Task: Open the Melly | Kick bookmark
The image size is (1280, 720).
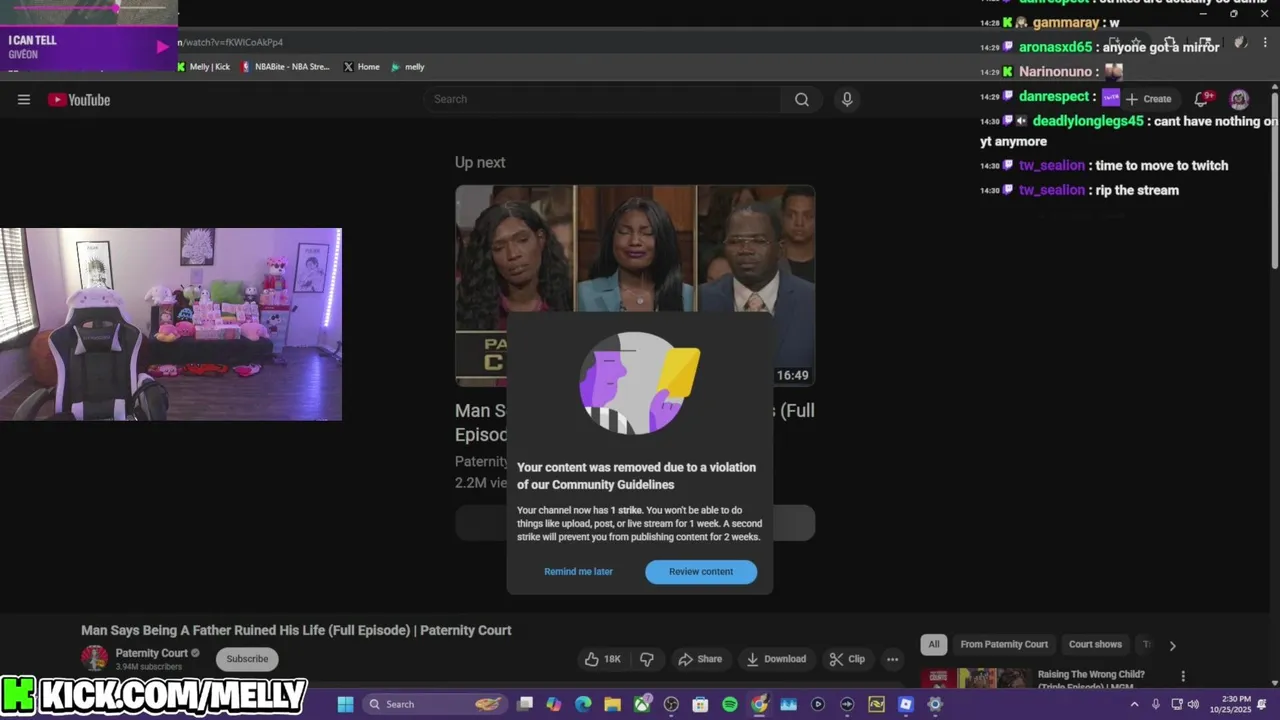Action: click(x=203, y=67)
